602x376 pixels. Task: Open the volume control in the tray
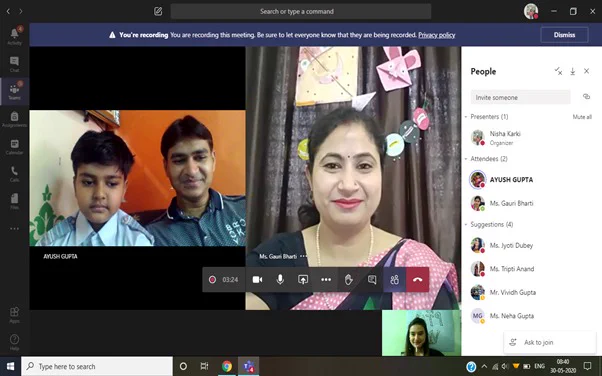pos(505,367)
